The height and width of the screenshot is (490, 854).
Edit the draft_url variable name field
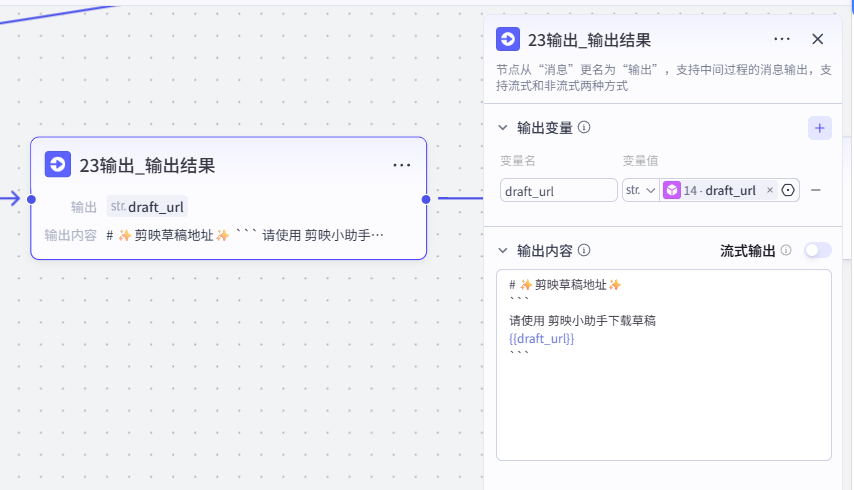pos(558,191)
